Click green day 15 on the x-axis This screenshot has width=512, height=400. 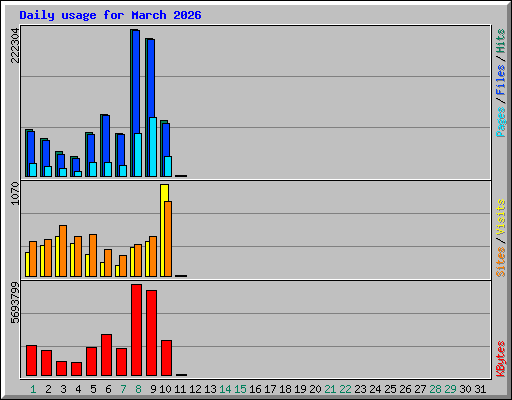(x=240, y=389)
